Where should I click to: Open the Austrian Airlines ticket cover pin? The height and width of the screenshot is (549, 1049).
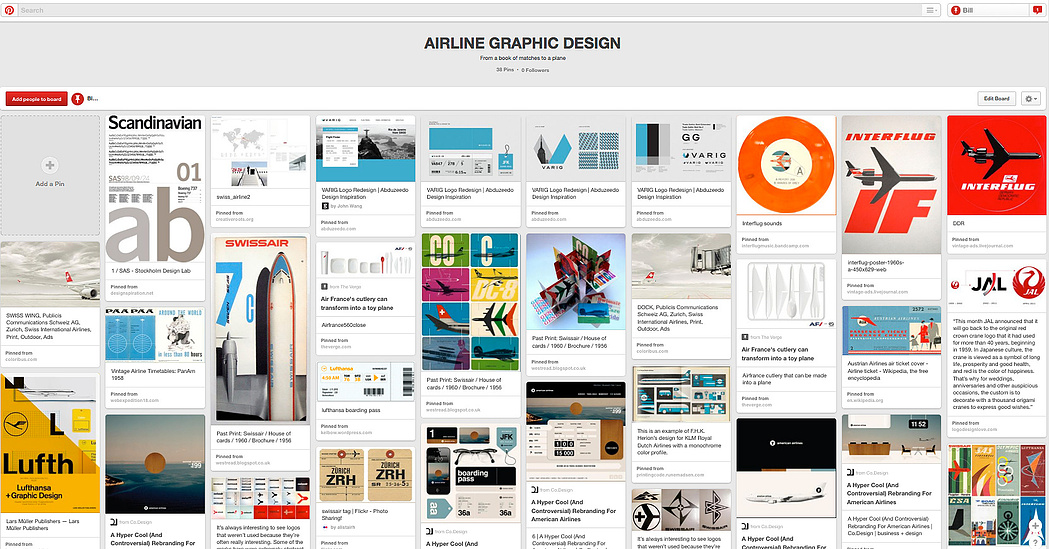[x=891, y=330]
